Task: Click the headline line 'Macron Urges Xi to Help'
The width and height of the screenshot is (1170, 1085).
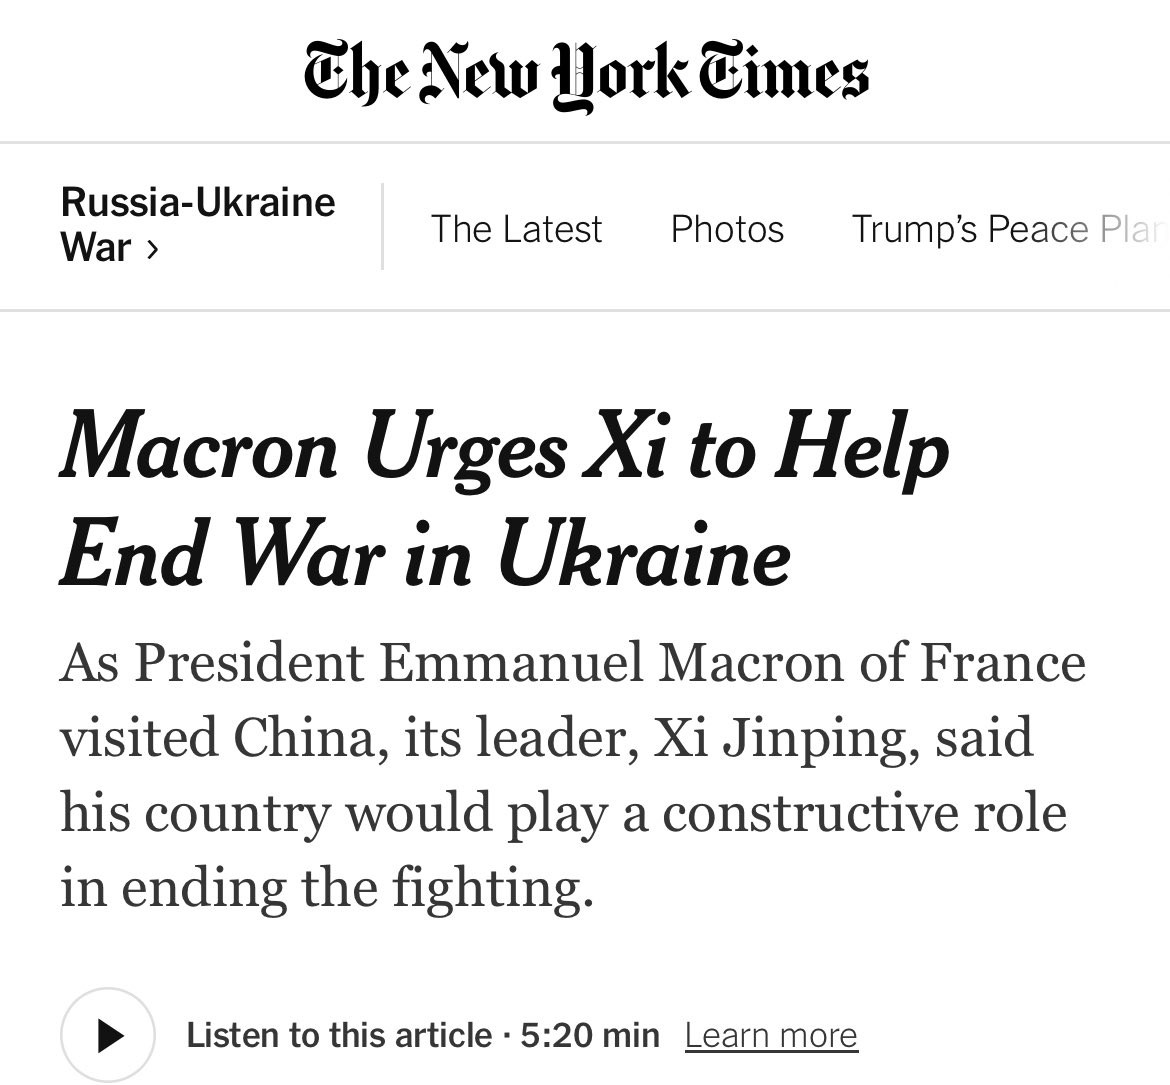Action: (504, 448)
